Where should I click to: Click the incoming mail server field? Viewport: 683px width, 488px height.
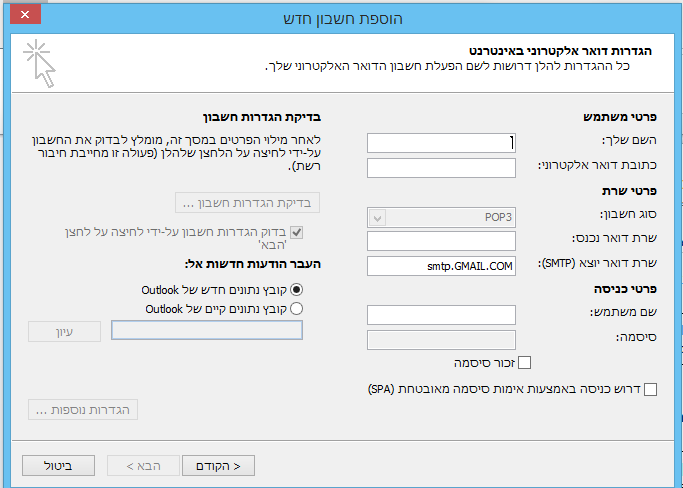pos(441,241)
